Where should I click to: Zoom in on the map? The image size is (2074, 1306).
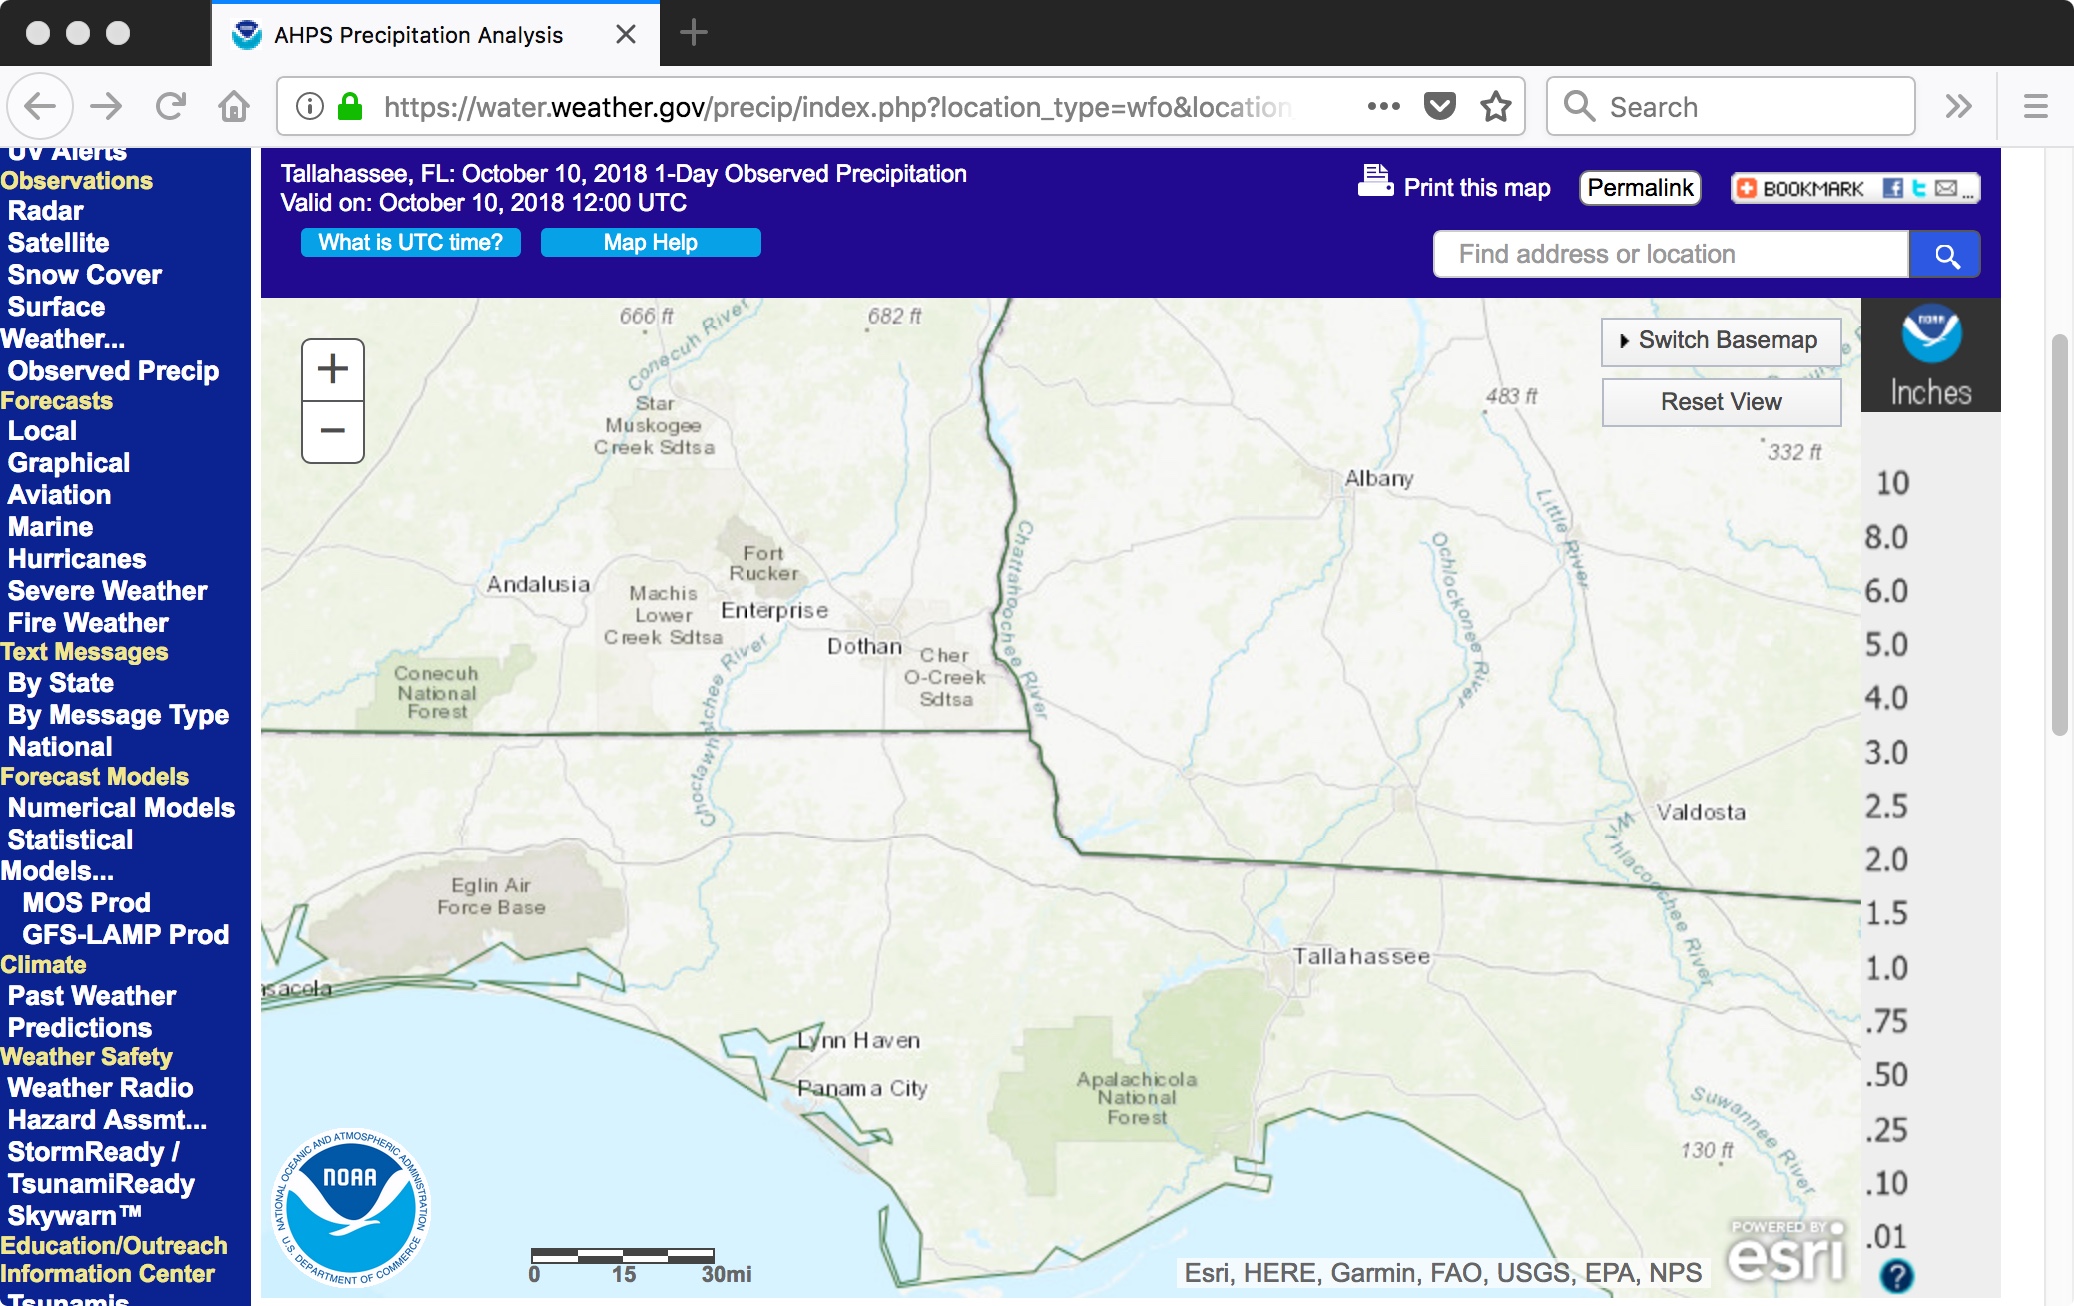coord(333,370)
